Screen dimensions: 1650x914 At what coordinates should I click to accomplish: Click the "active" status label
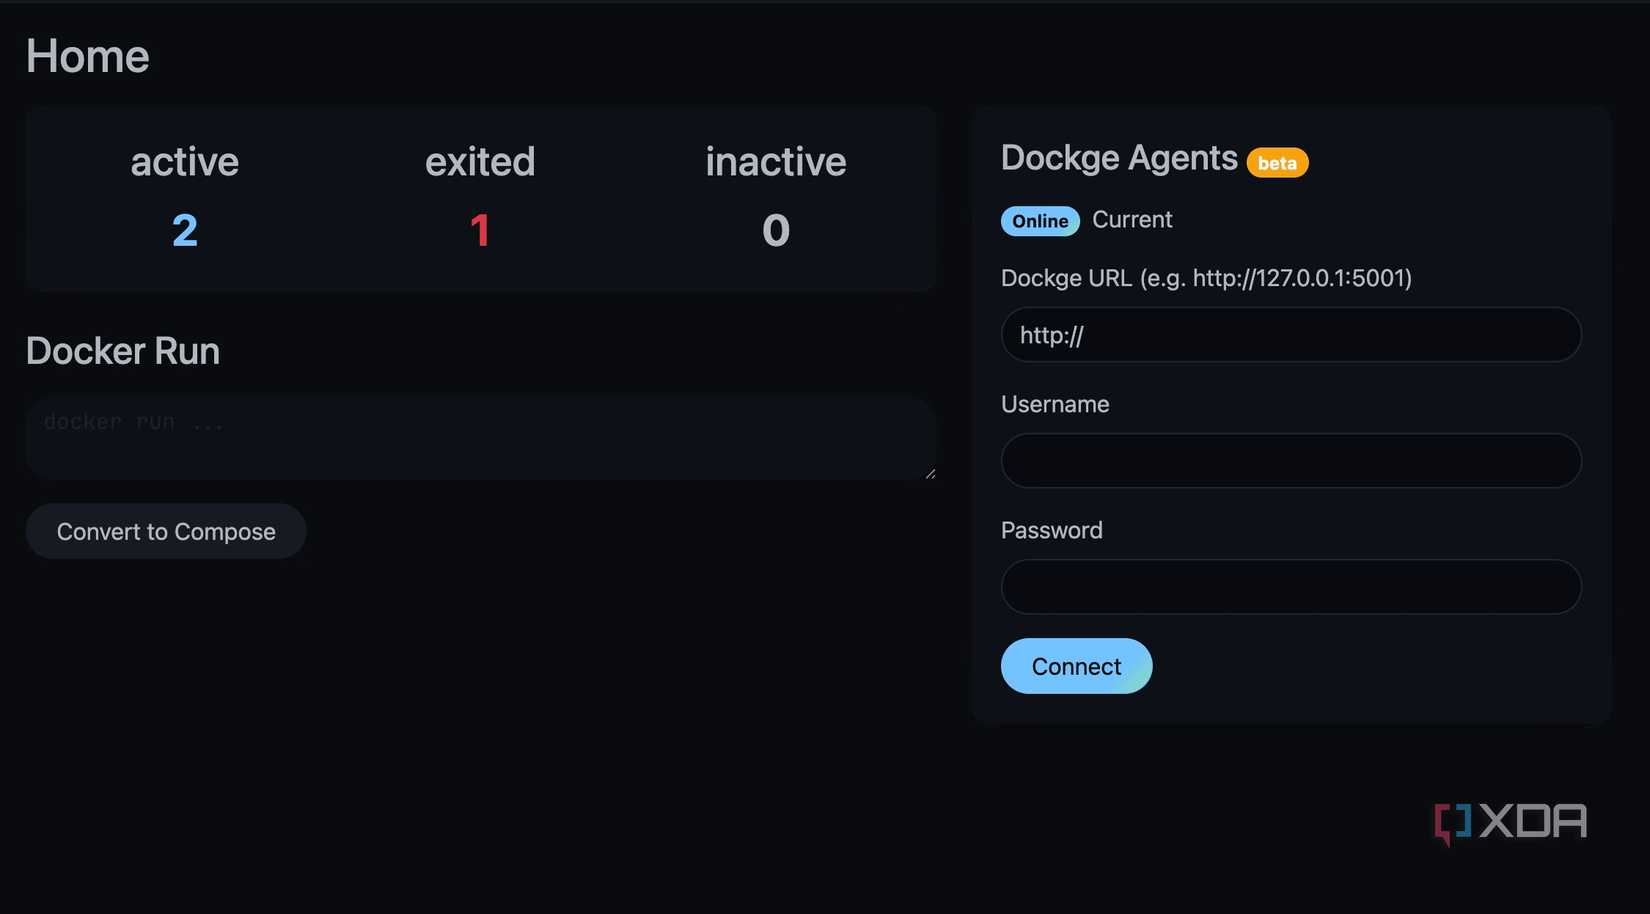[x=185, y=162]
